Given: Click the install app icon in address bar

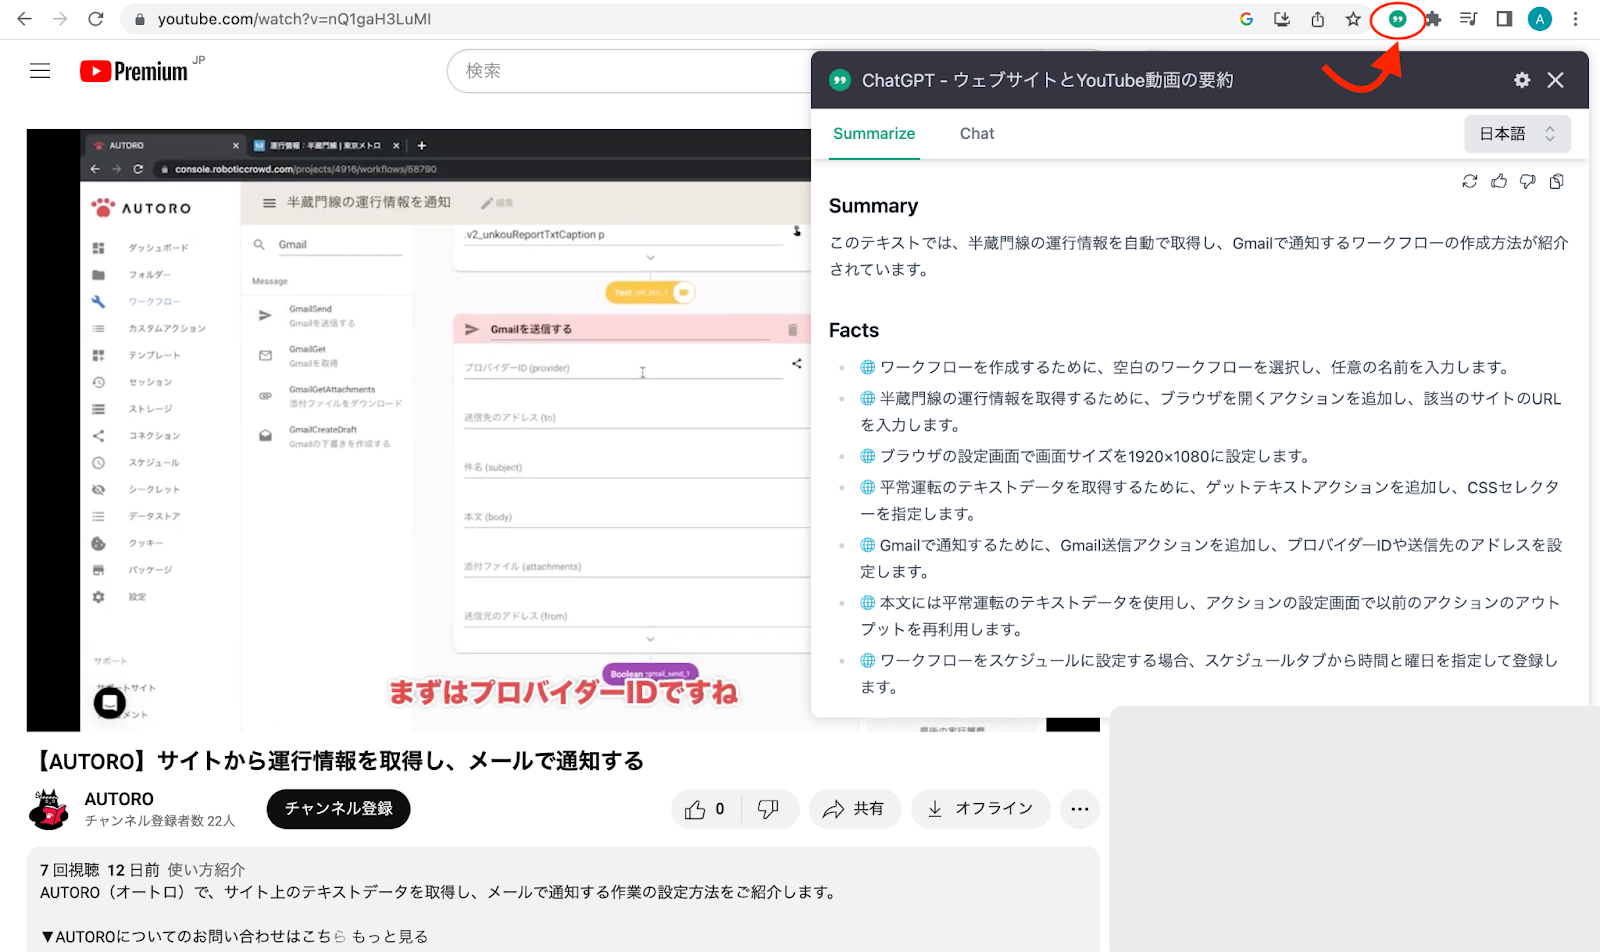Looking at the screenshot, I should click(x=1282, y=19).
